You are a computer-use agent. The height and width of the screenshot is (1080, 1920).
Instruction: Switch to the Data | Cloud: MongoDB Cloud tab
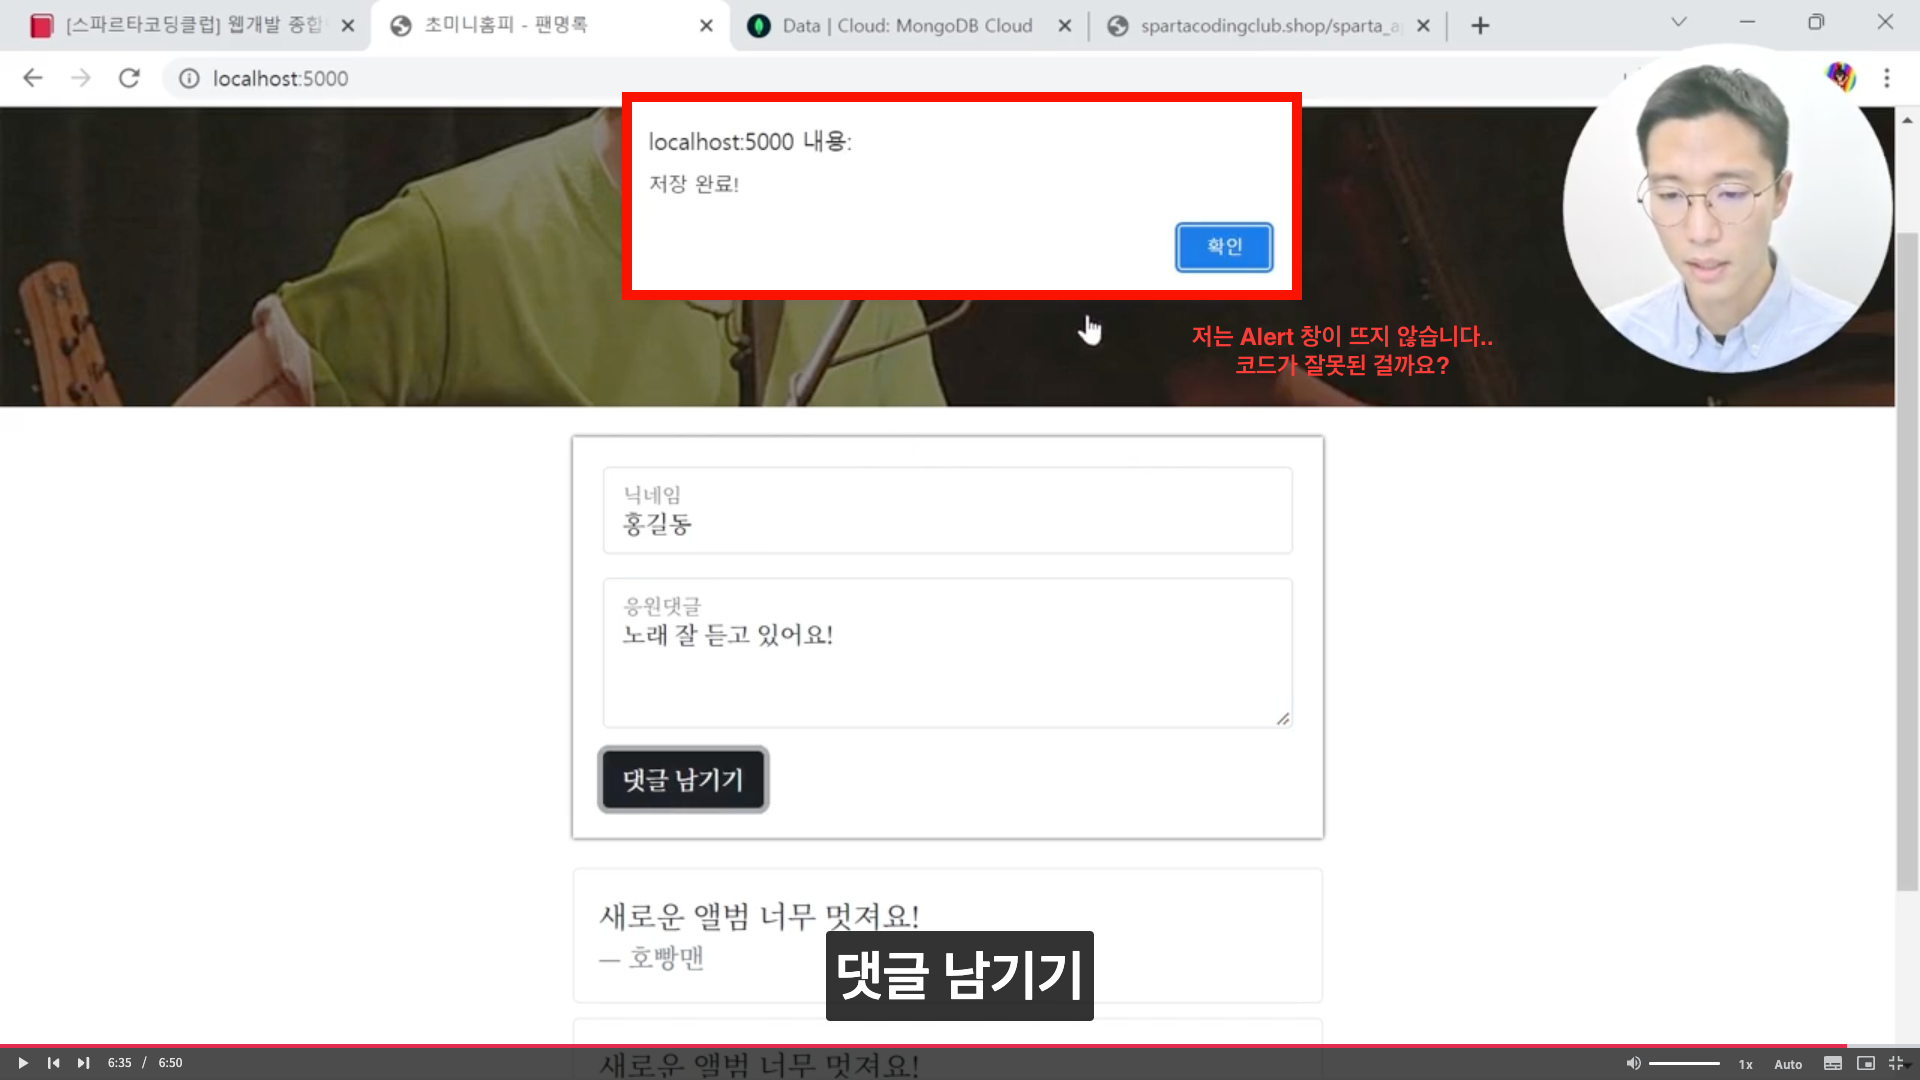click(x=908, y=26)
